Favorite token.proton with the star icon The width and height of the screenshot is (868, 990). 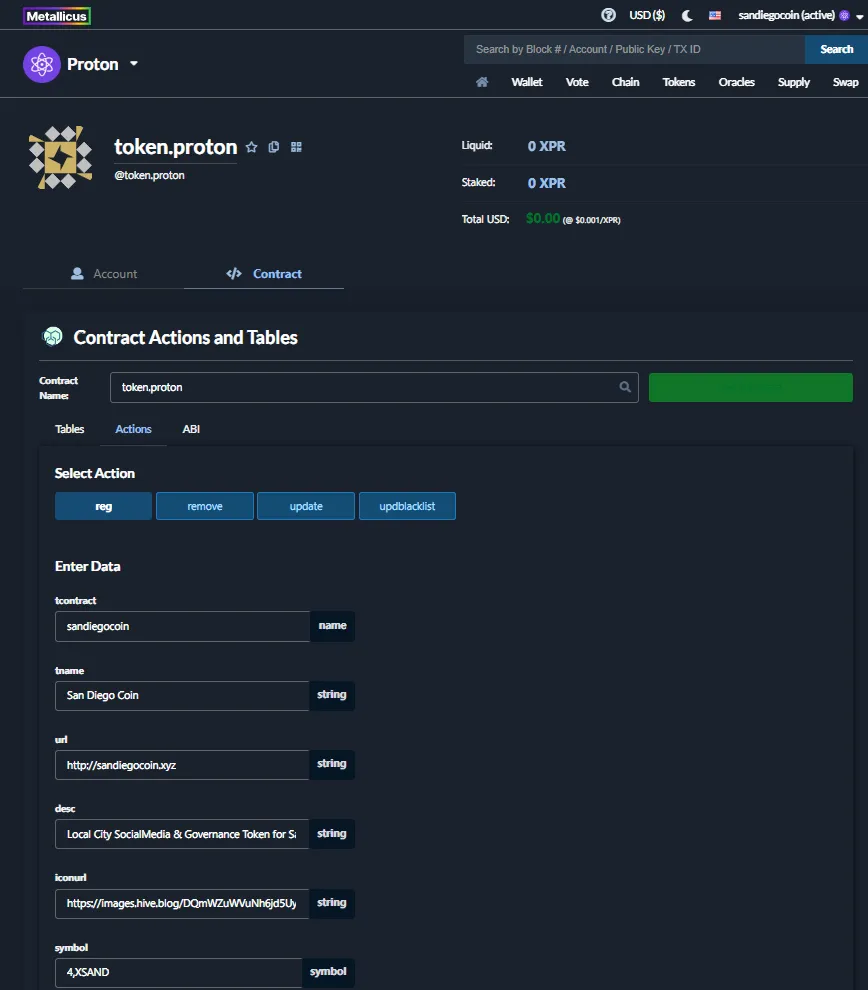point(251,147)
